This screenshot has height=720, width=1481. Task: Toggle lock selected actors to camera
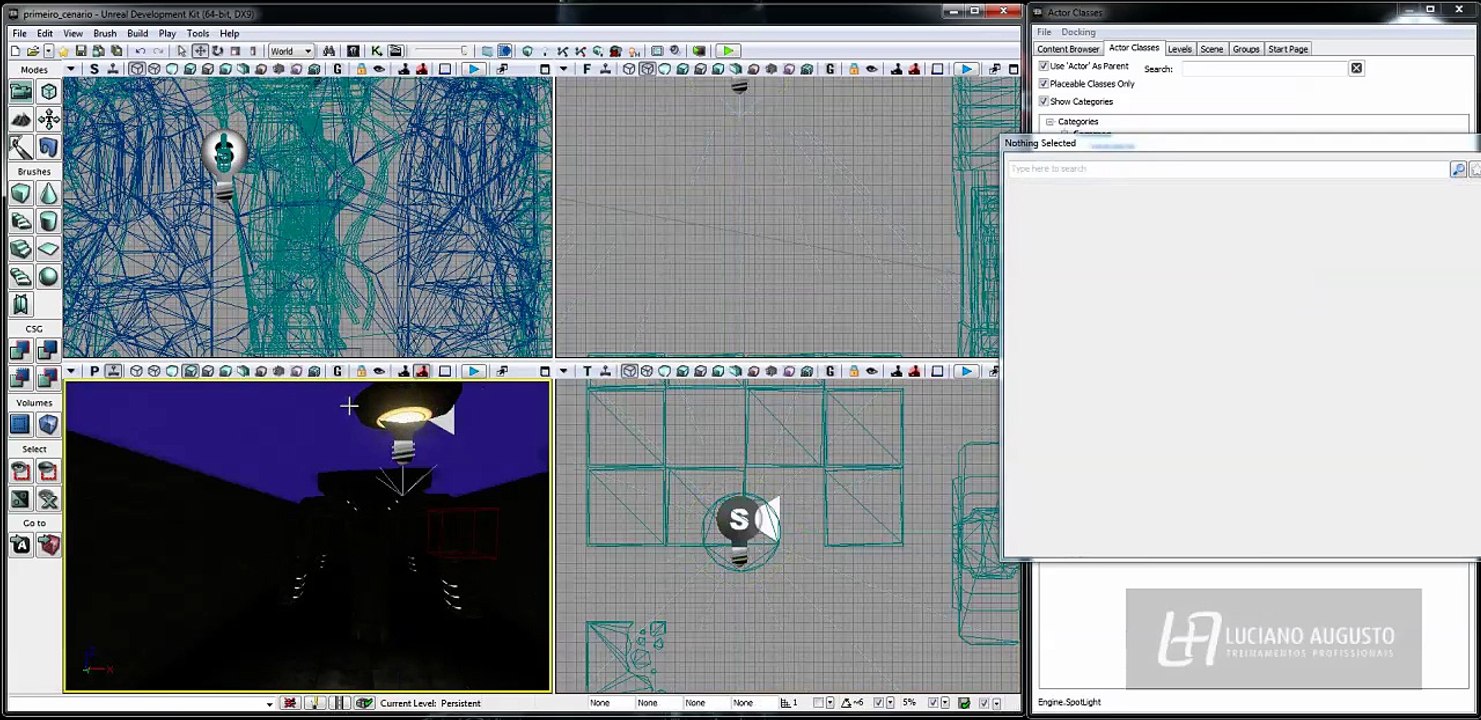[362, 372]
